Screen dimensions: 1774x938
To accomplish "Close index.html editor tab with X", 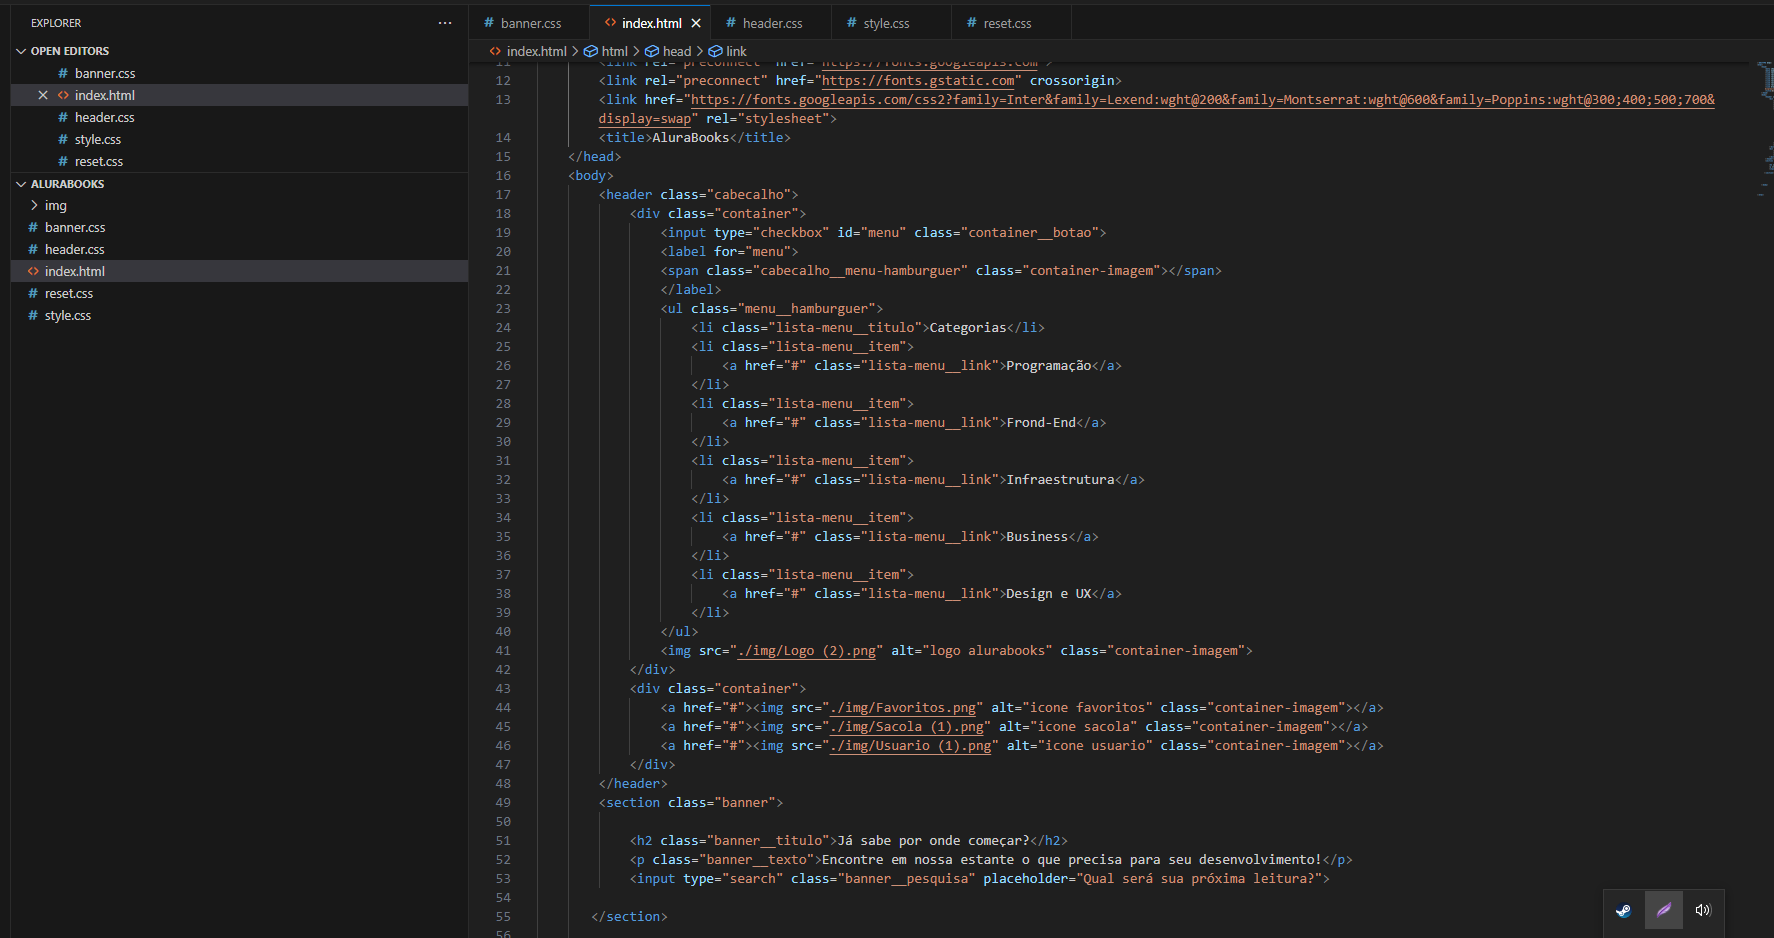I will (696, 23).
